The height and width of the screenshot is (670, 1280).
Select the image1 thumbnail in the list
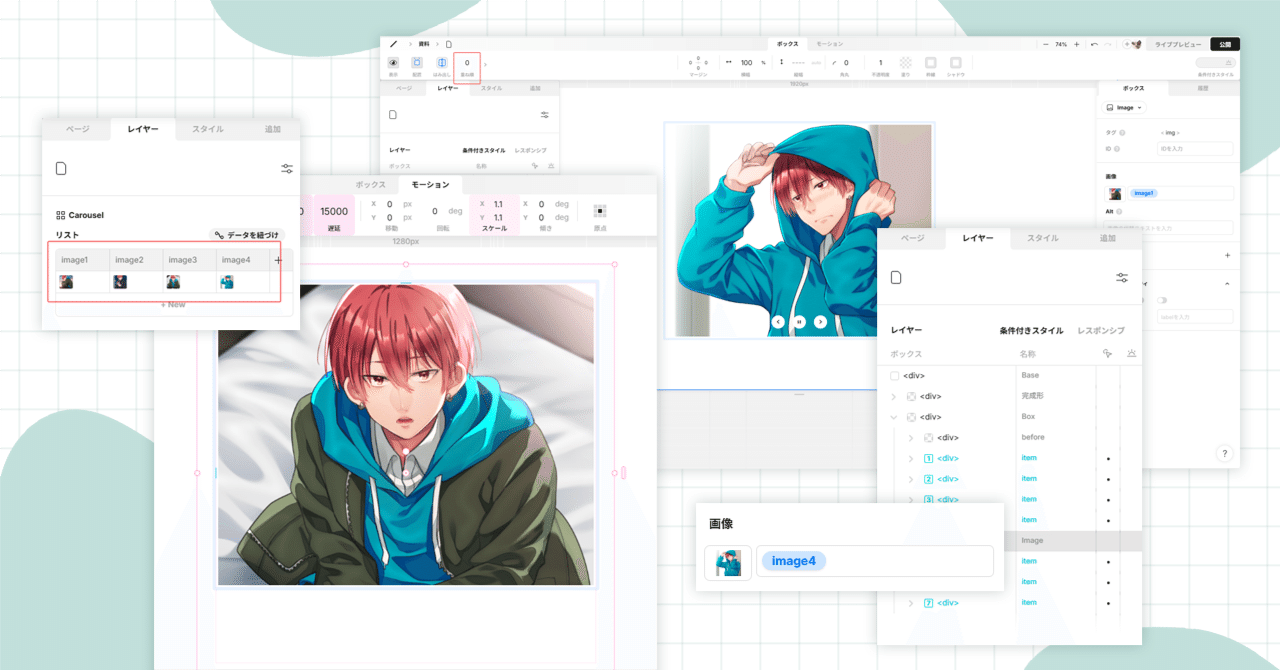point(66,282)
